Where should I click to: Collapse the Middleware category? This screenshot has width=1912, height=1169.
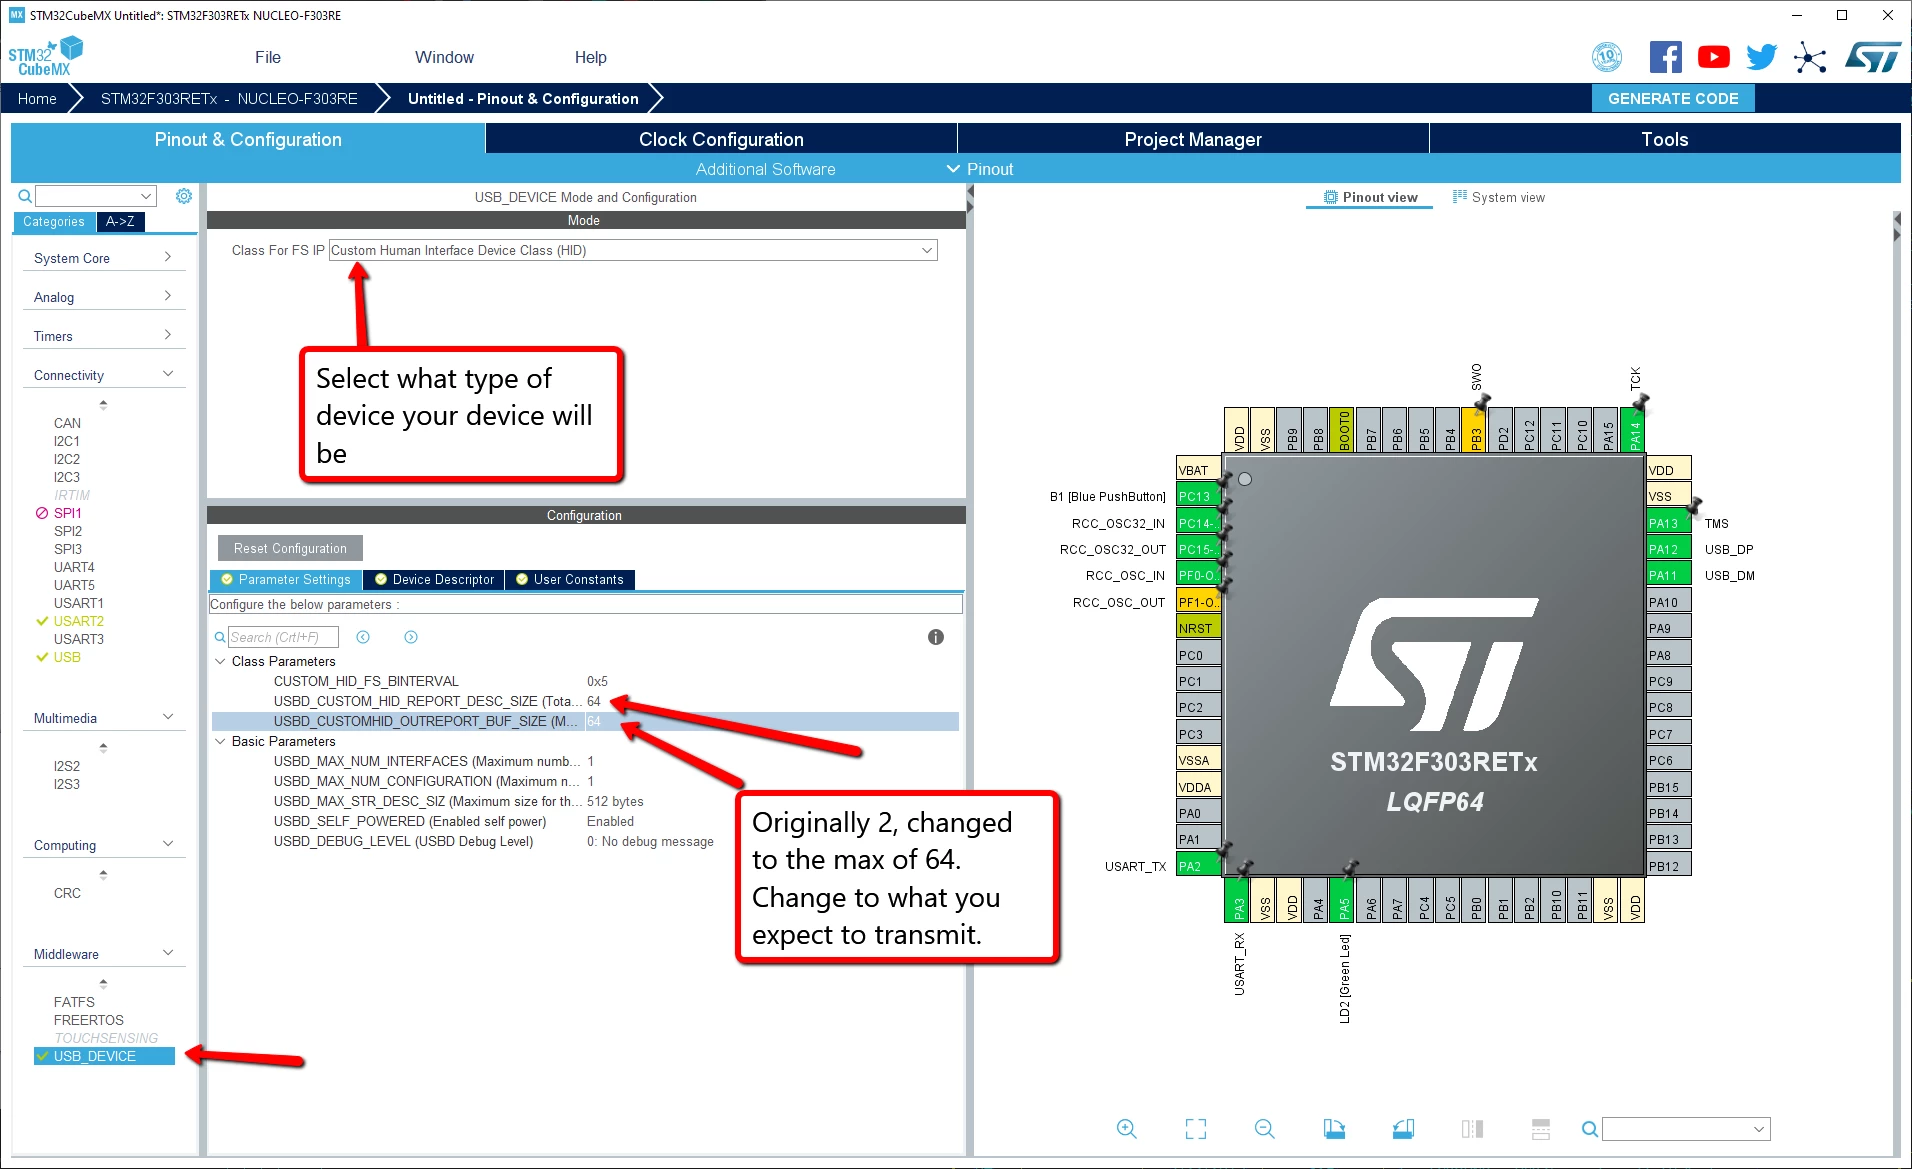tap(103, 954)
